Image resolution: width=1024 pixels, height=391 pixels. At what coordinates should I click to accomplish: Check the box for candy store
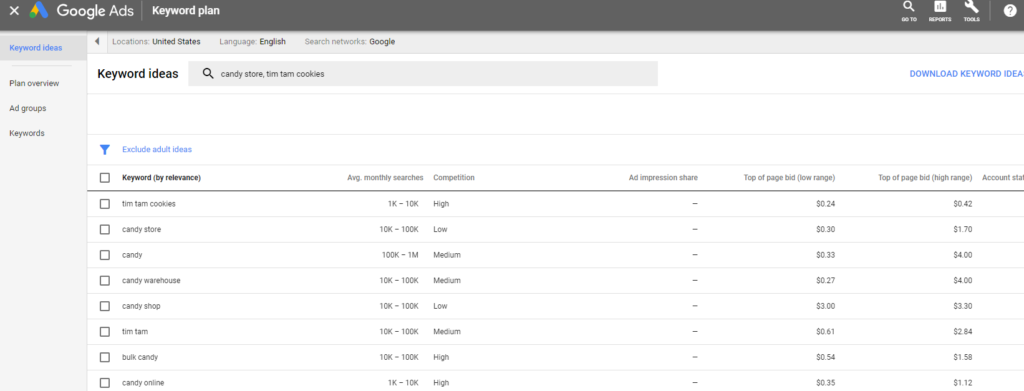pyautogui.click(x=104, y=229)
